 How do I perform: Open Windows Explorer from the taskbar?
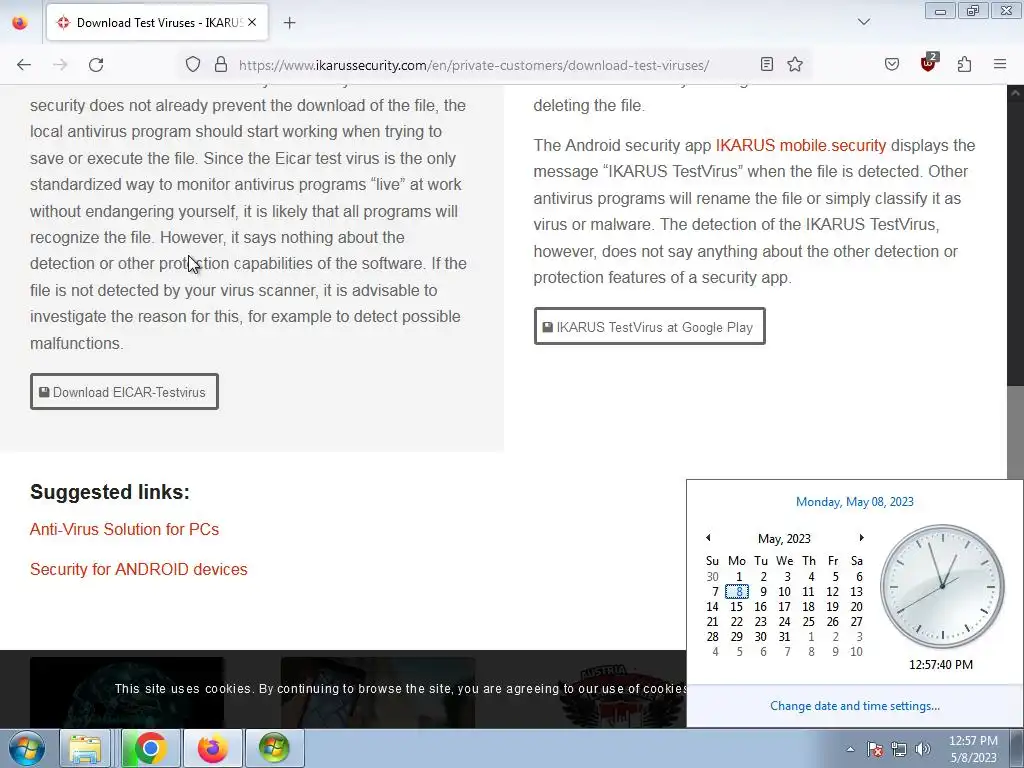pyautogui.click(x=86, y=748)
